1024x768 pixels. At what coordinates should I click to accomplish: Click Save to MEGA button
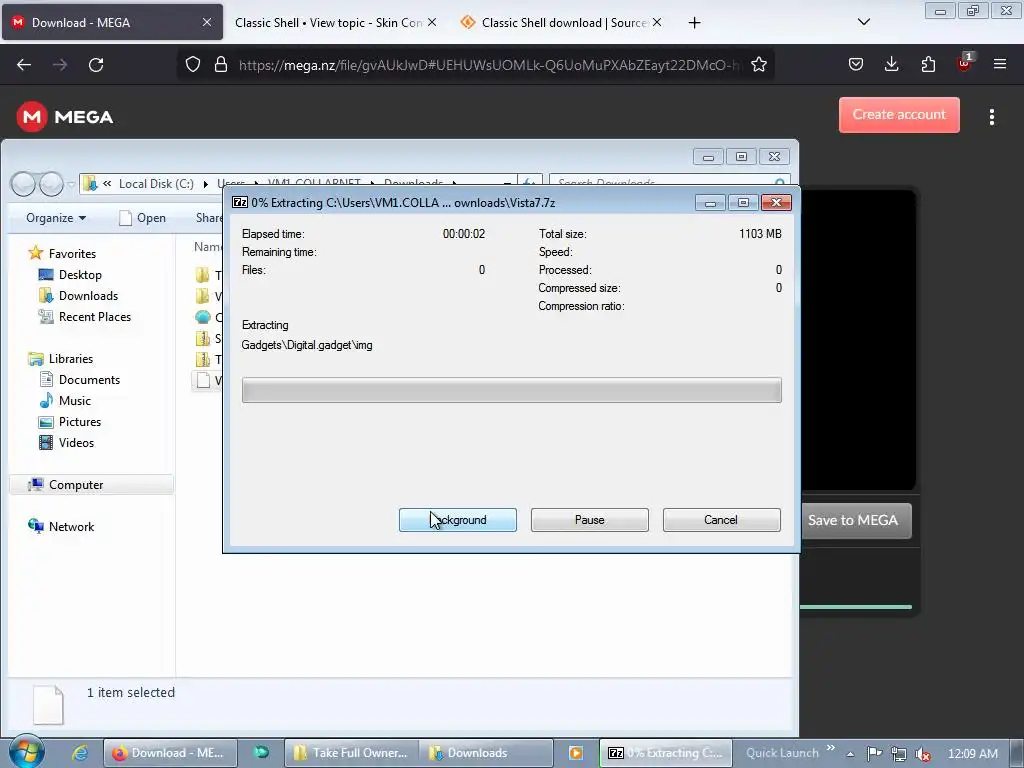tap(853, 520)
